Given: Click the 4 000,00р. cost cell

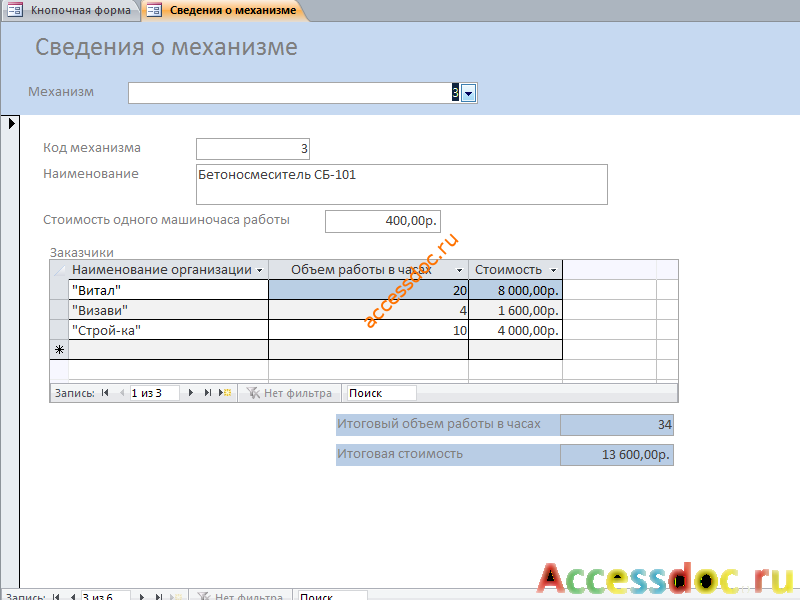Looking at the screenshot, I should tap(515, 330).
